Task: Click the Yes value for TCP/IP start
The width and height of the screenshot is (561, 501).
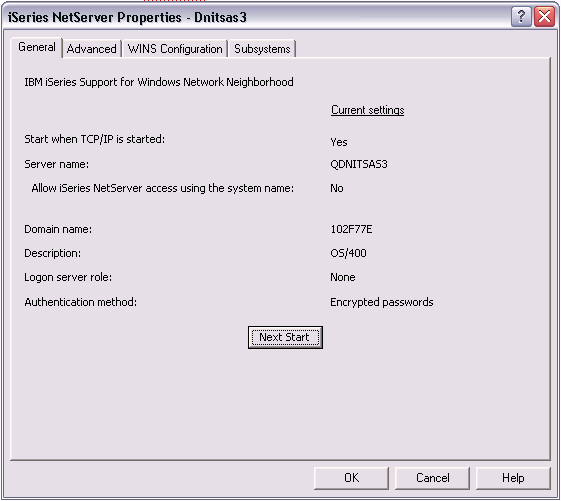Action: point(339,142)
